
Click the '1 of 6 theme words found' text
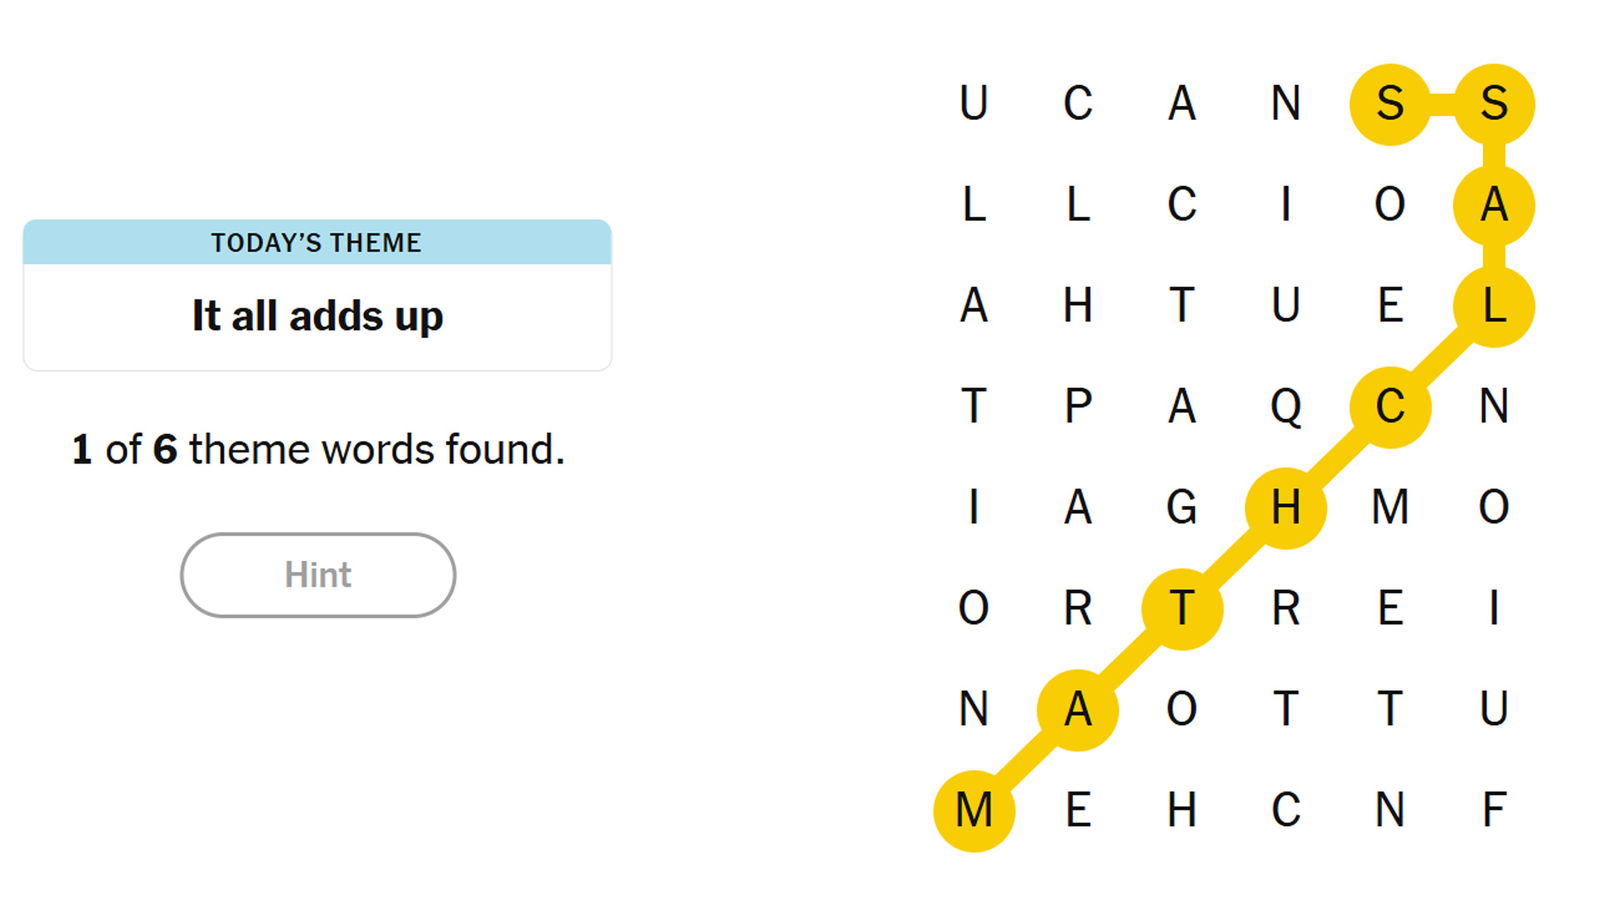316,449
